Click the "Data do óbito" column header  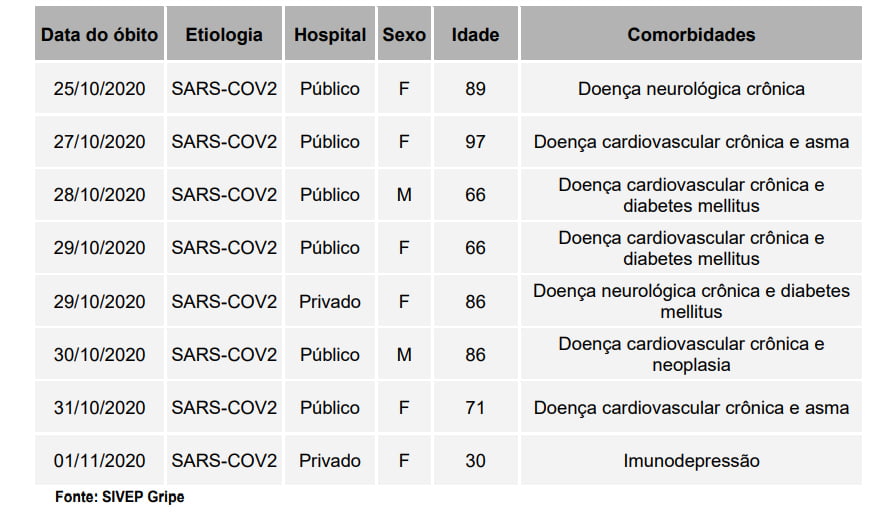(x=99, y=35)
